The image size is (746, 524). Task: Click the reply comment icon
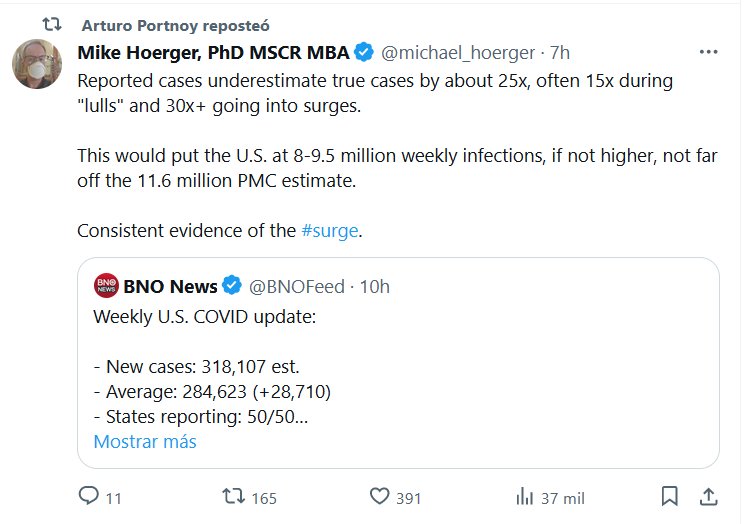click(89, 497)
